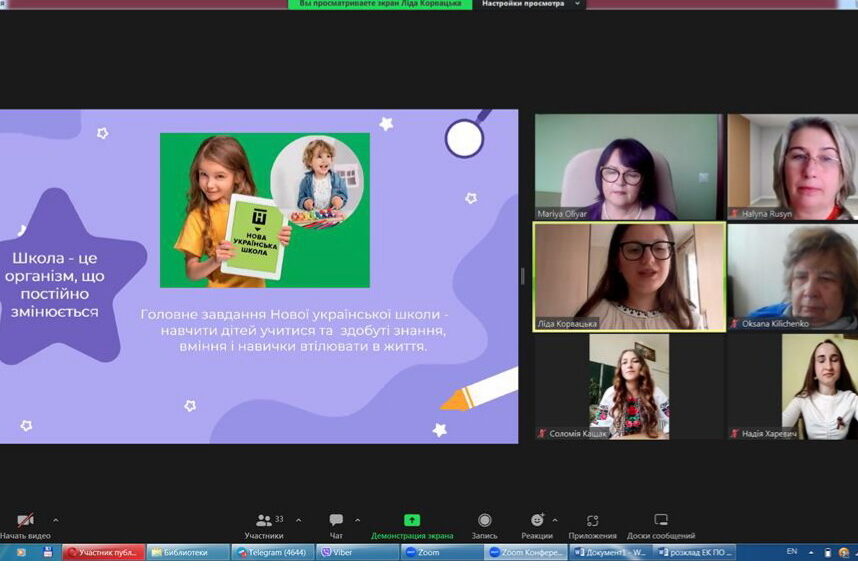Open Доски сообщений whiteboards icon
858x572 pixels.
(x=661, y=521)
